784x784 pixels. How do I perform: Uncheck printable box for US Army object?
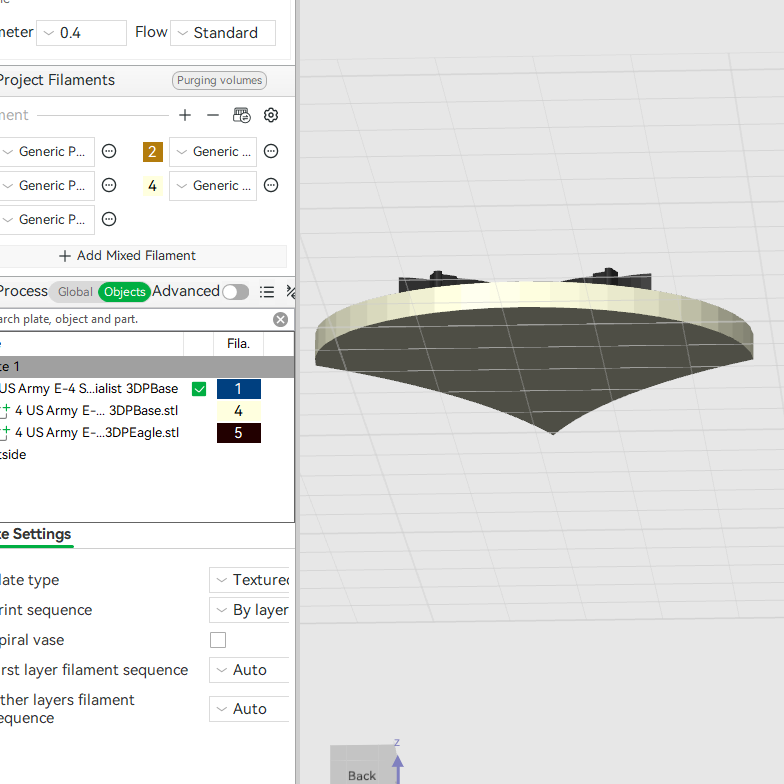point(199,389)
